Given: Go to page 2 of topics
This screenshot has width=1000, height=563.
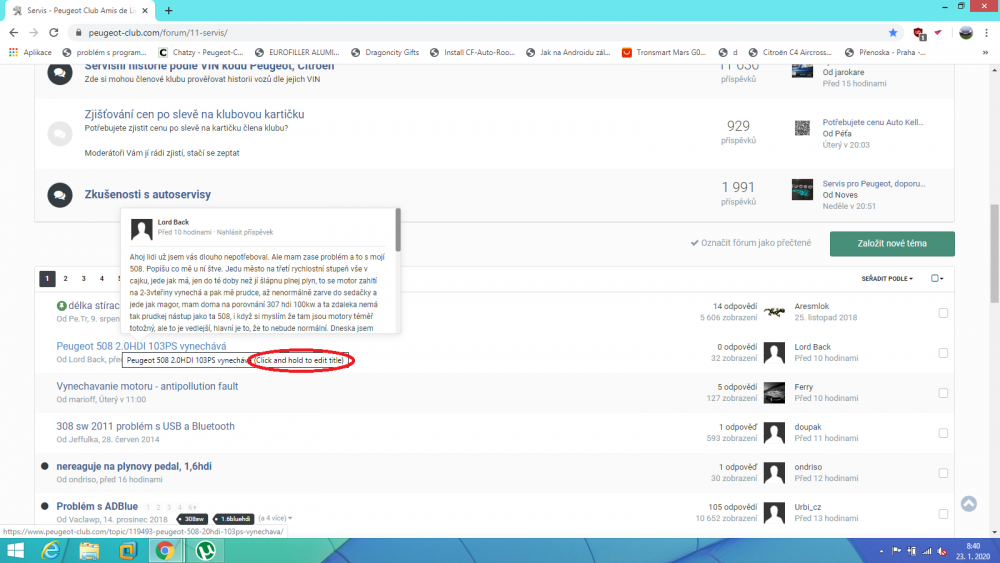Looking at the screenshot, I should pos(65,279).
